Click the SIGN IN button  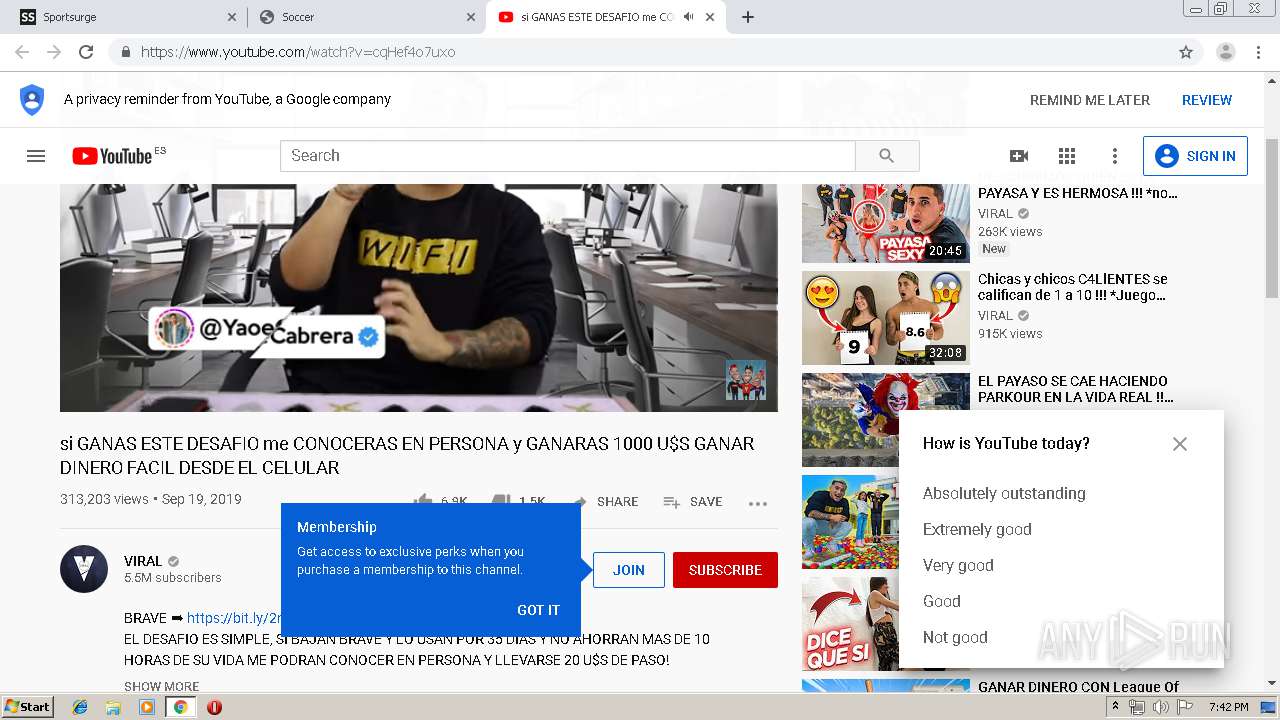(x=1195, y=156)
